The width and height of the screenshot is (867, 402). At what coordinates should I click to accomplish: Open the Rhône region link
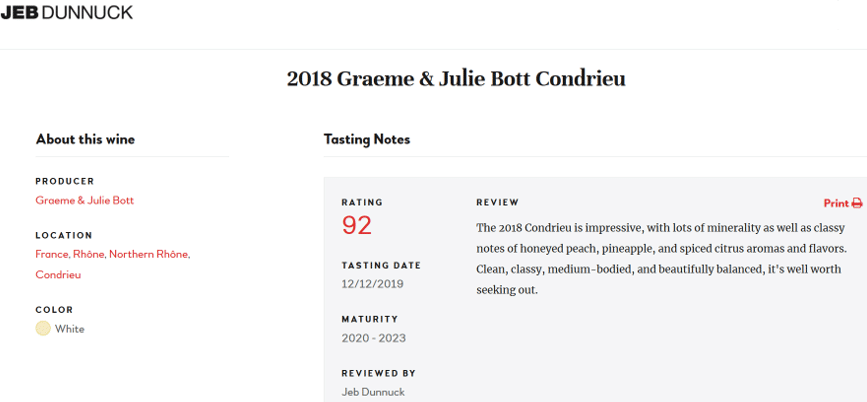point(88,254)
